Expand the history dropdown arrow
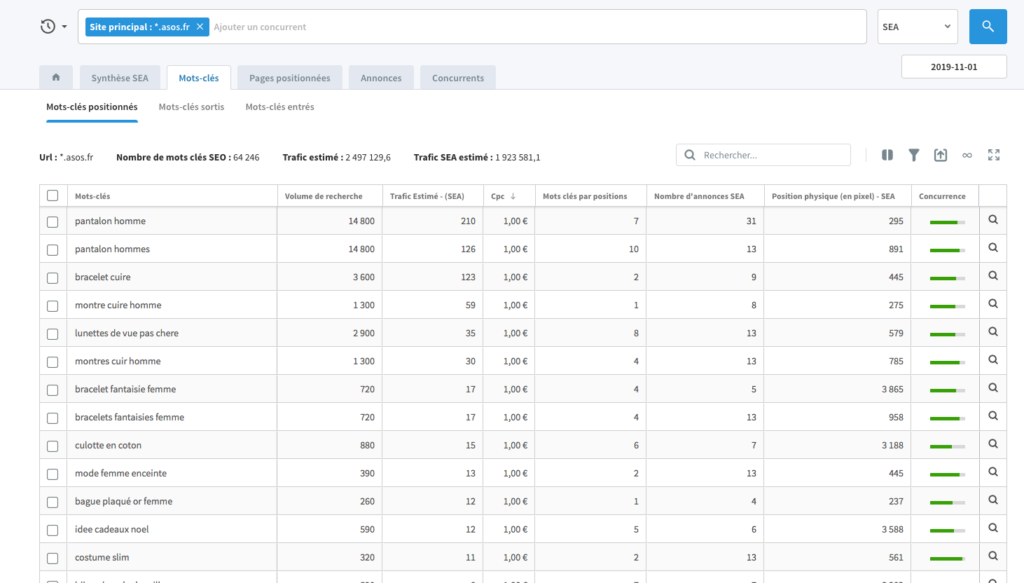 point(64,27)
